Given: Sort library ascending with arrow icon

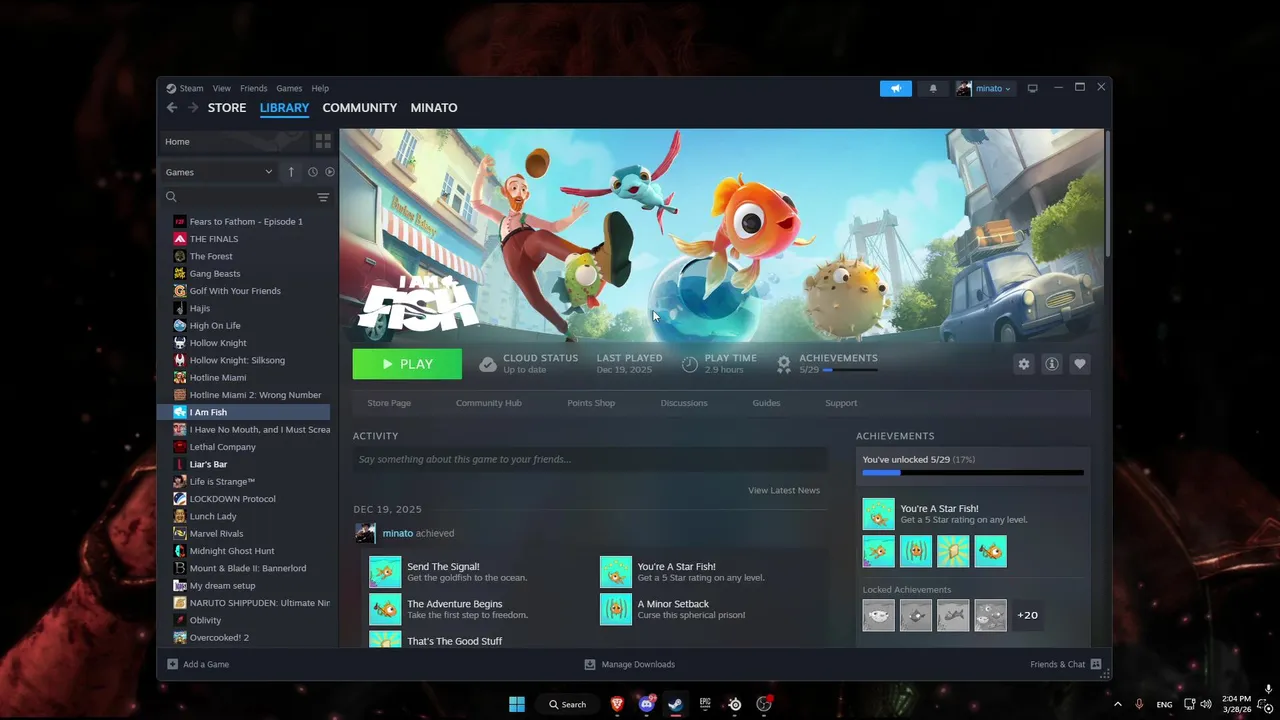Looking at the screenshot, I should [291, 172].
